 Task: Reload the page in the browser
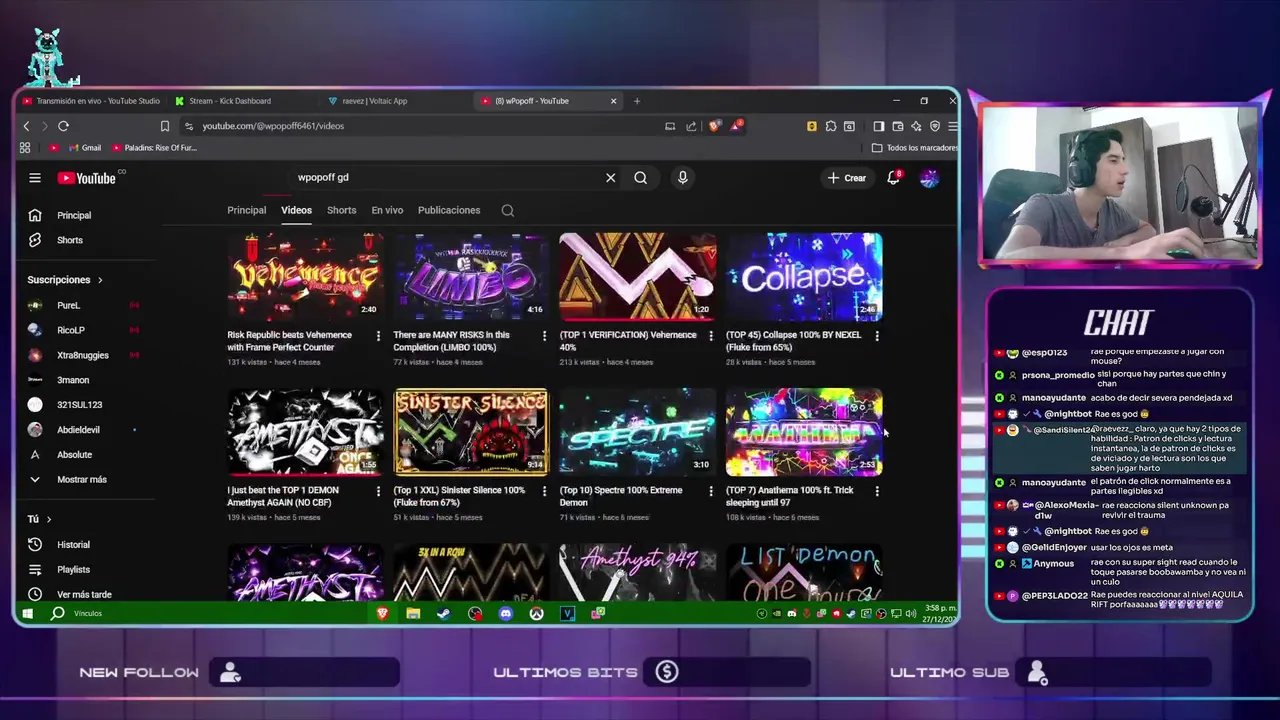tap(63, 126)
